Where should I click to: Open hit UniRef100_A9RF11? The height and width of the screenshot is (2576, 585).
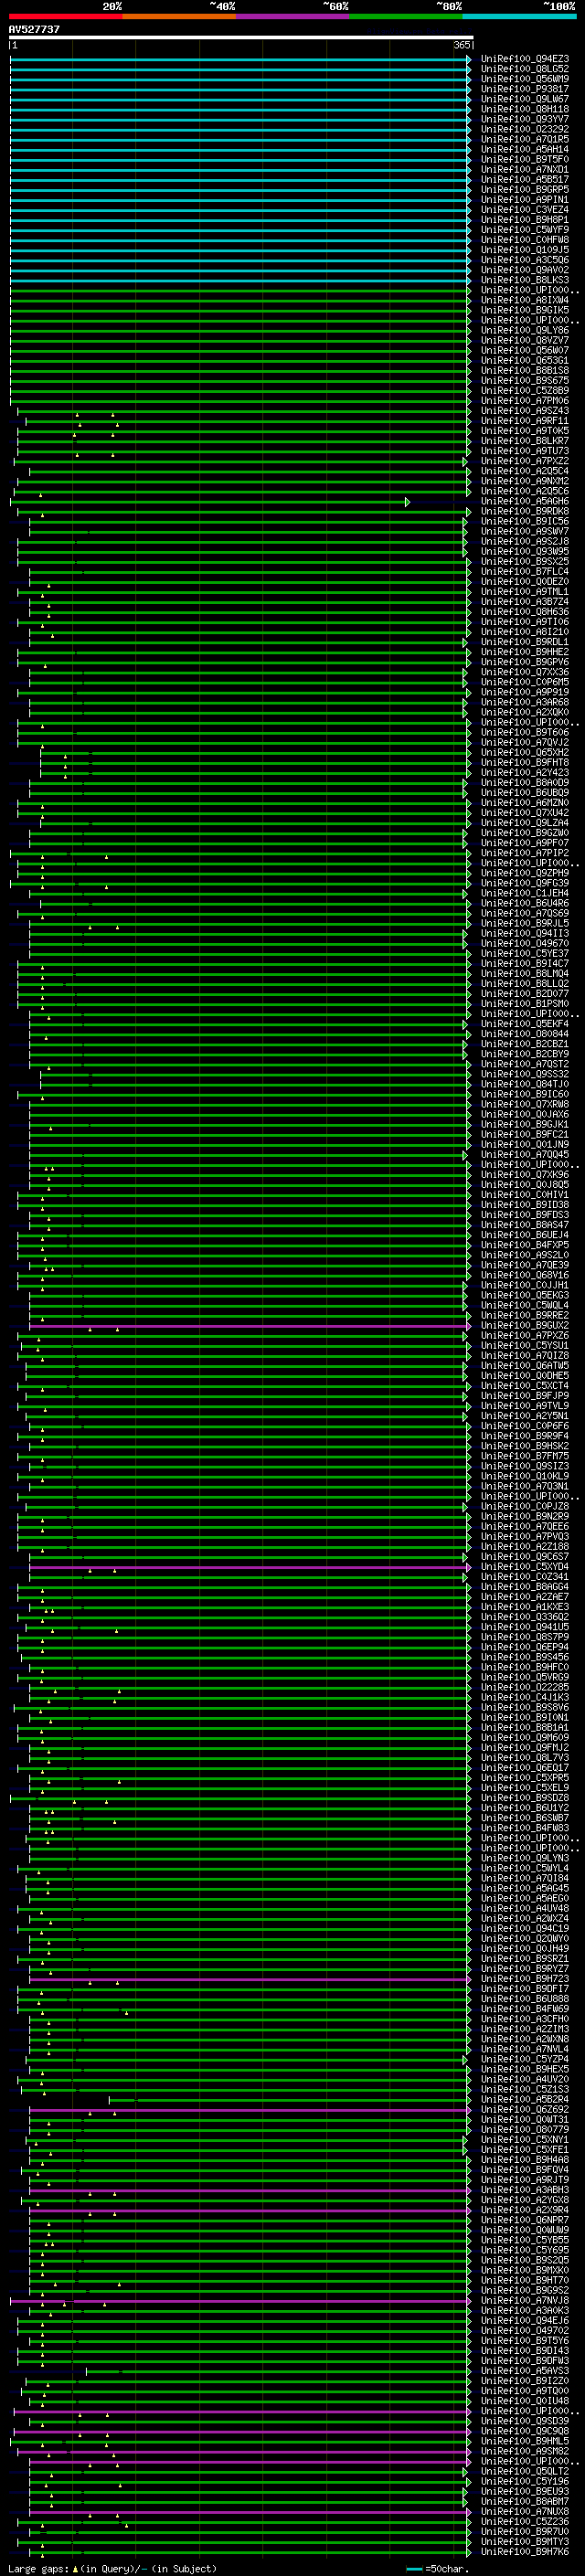tap(525, 421)
